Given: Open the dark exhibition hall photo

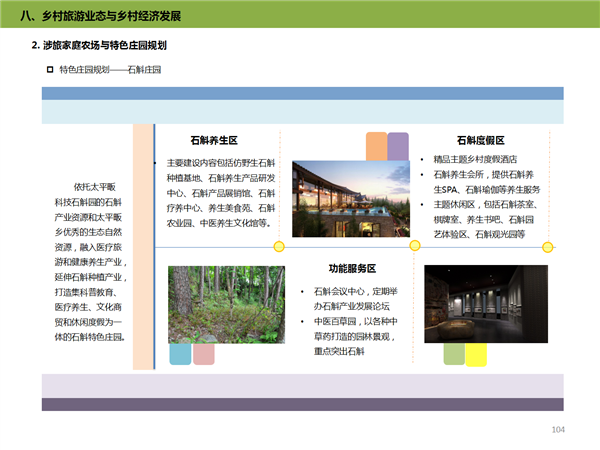Looking at the screenshot, I should tap(486, 304).
